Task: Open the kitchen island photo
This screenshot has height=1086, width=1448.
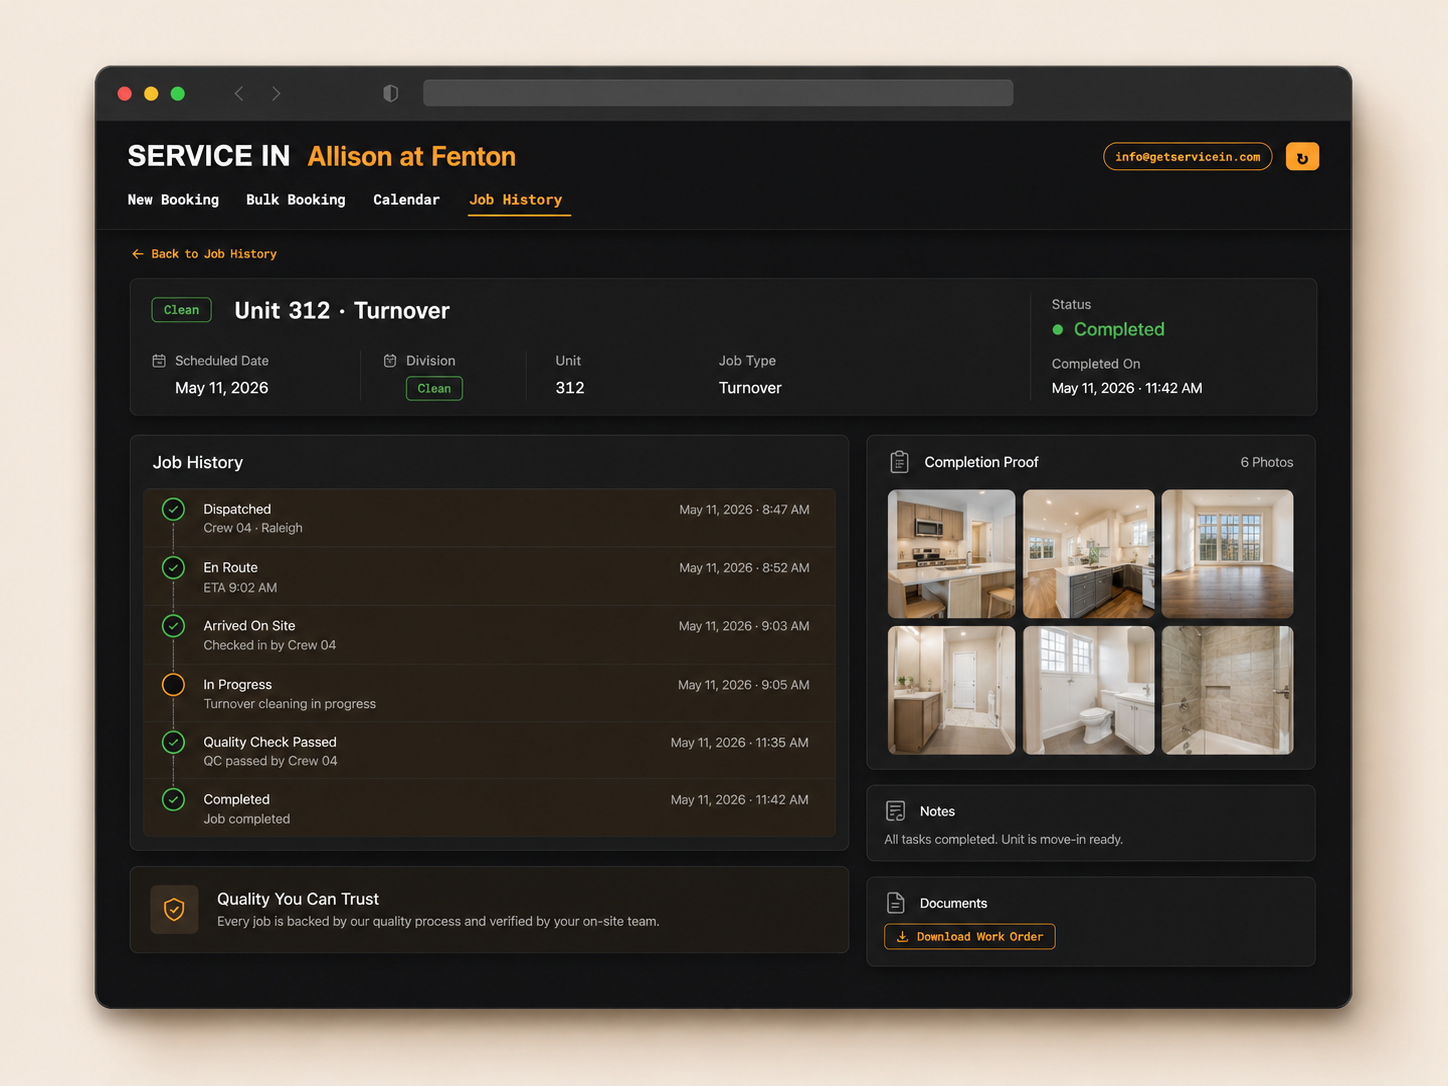Action: (1089, 554)
